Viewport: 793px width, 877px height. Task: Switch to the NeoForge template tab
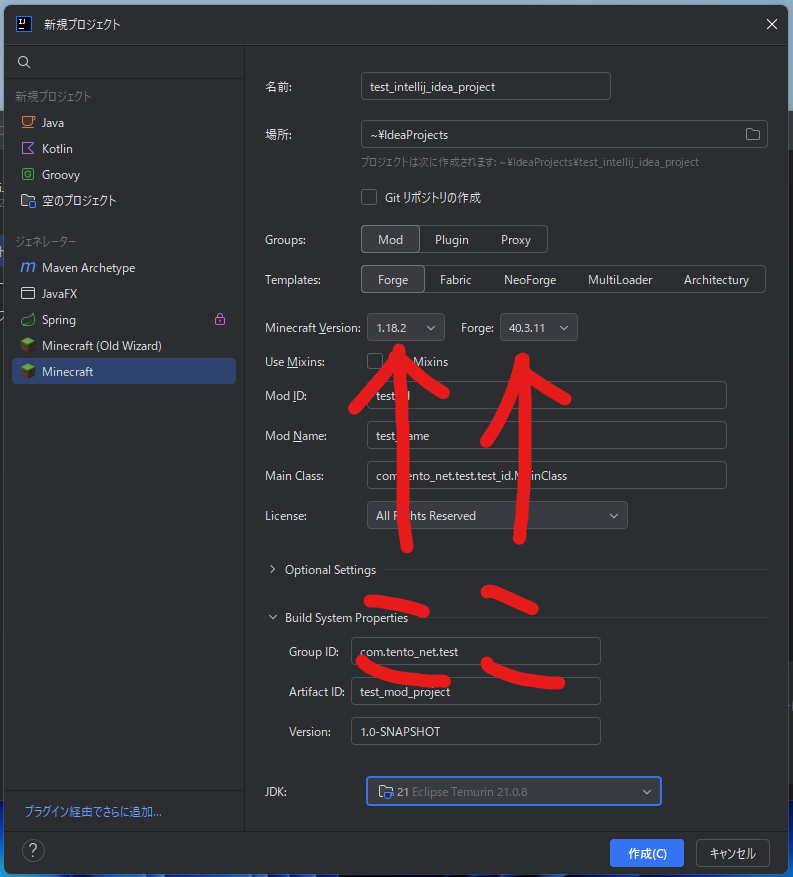529,280
